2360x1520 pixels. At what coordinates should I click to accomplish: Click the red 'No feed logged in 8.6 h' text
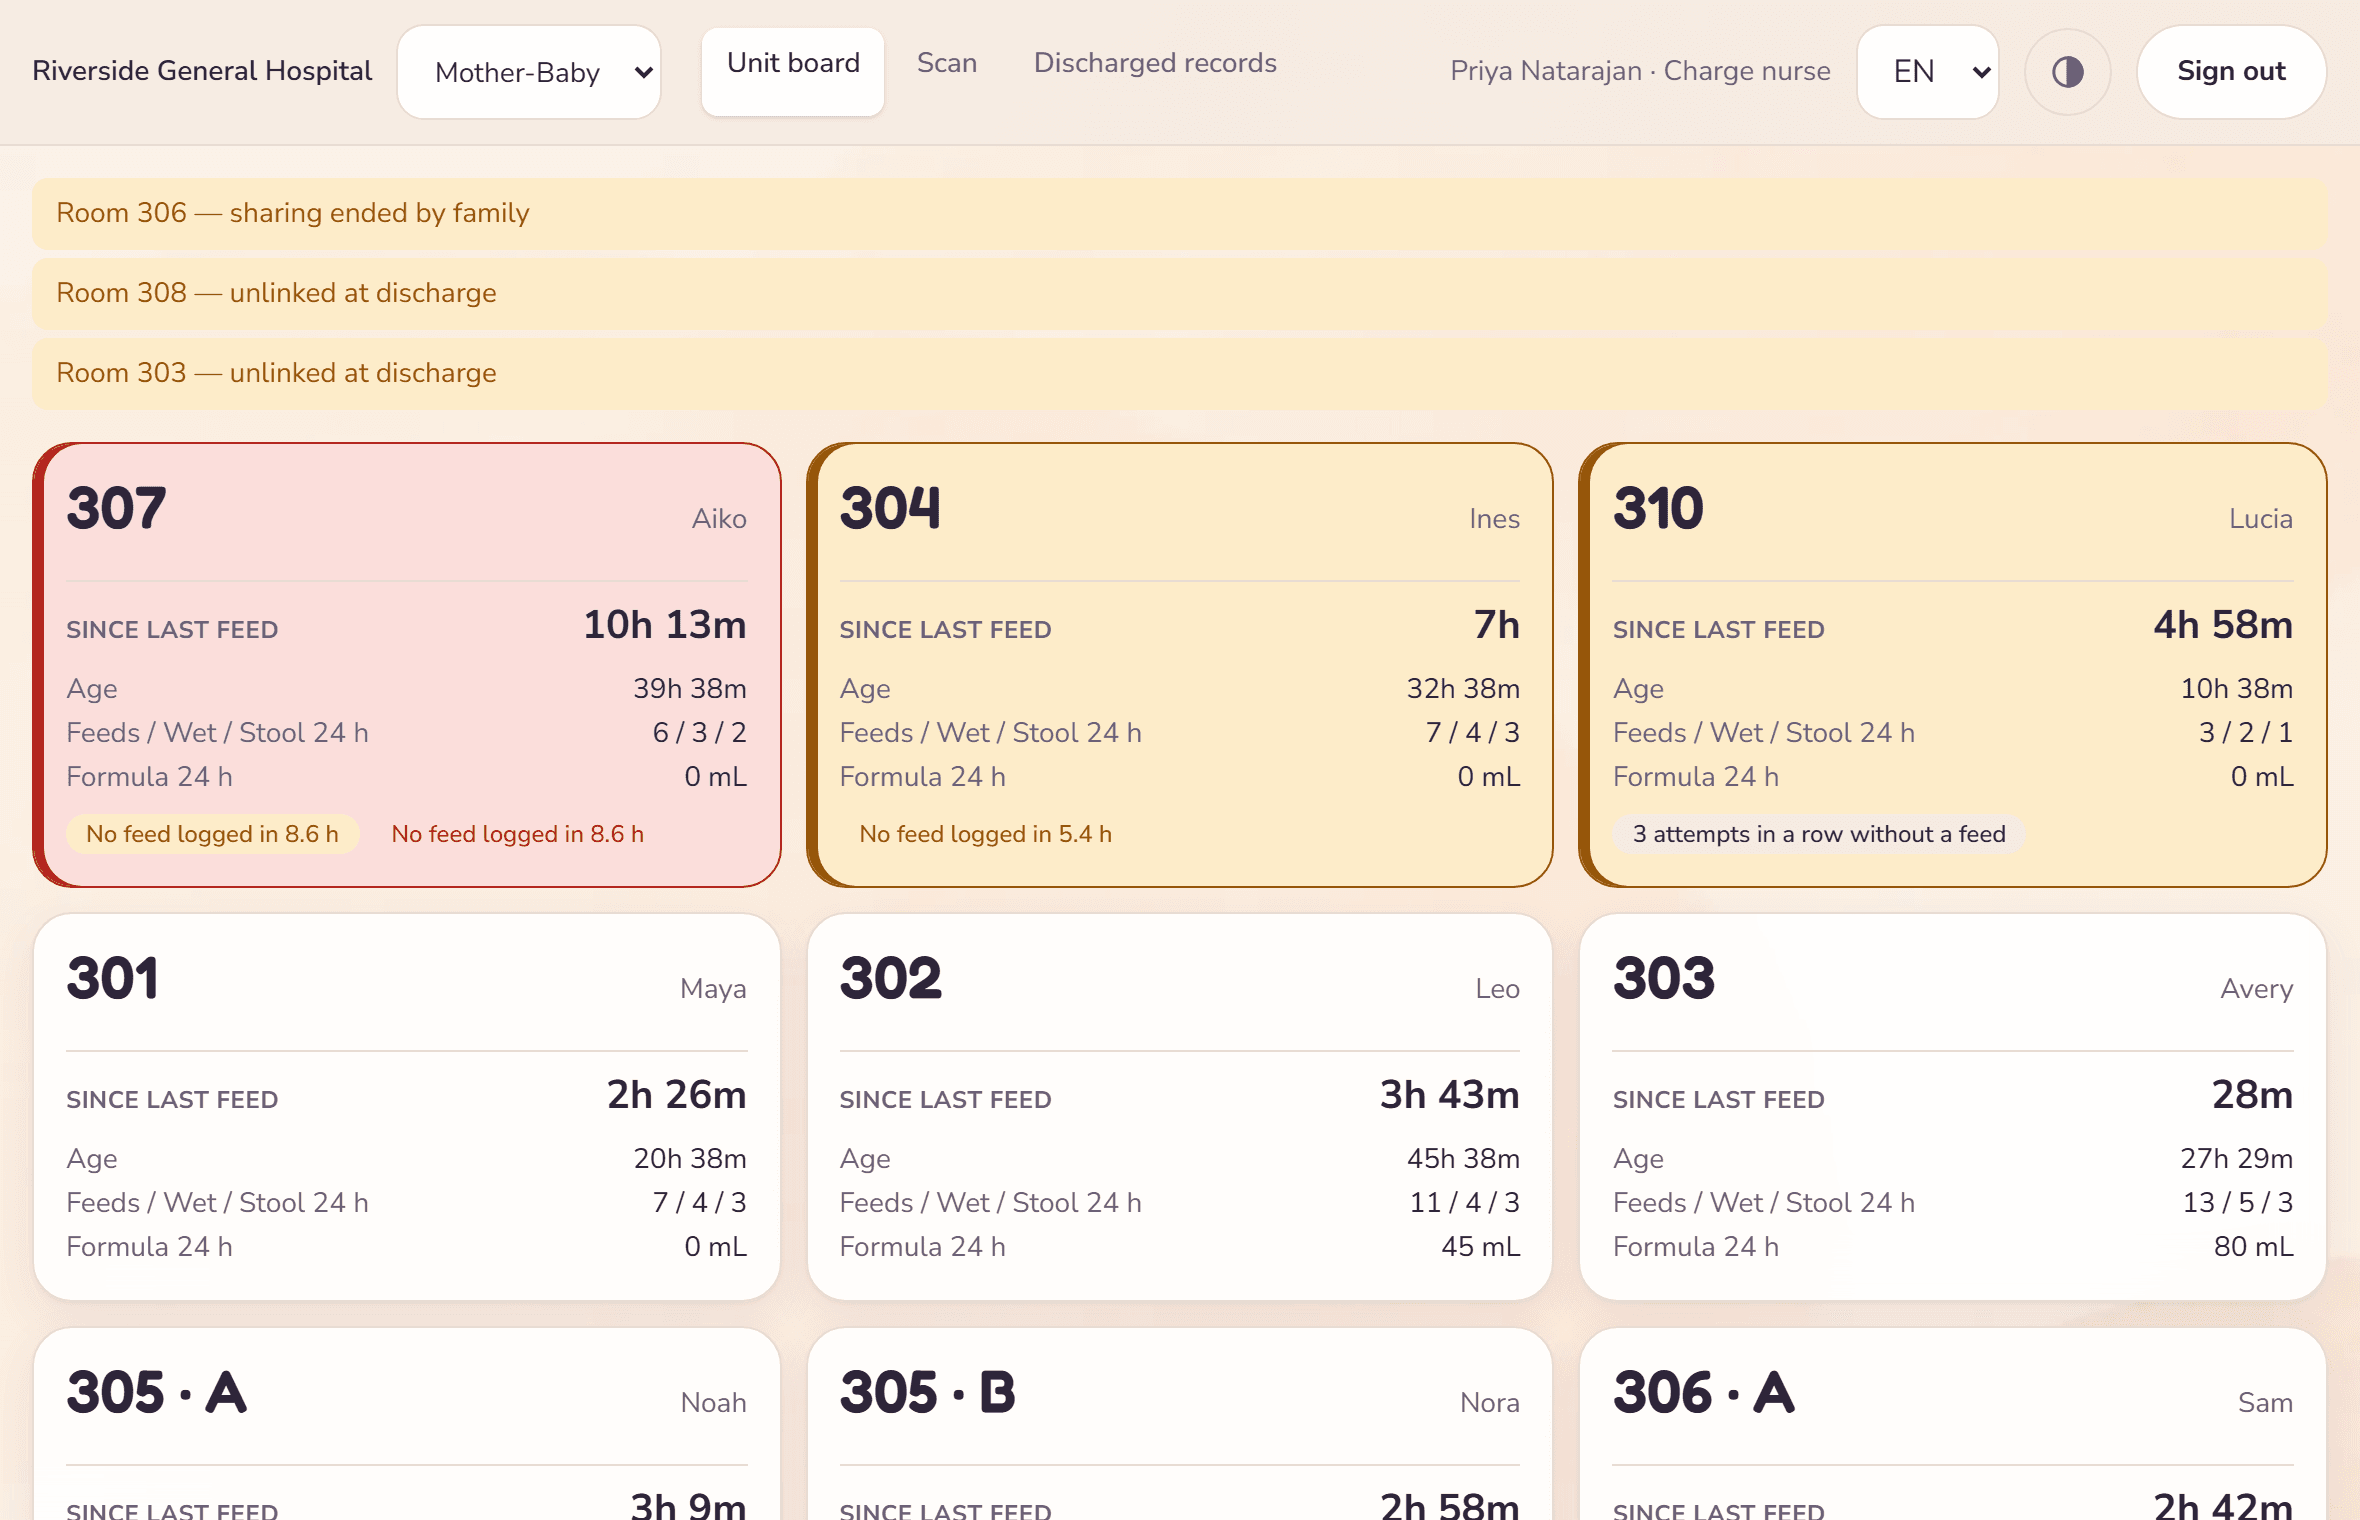[517, 834]
